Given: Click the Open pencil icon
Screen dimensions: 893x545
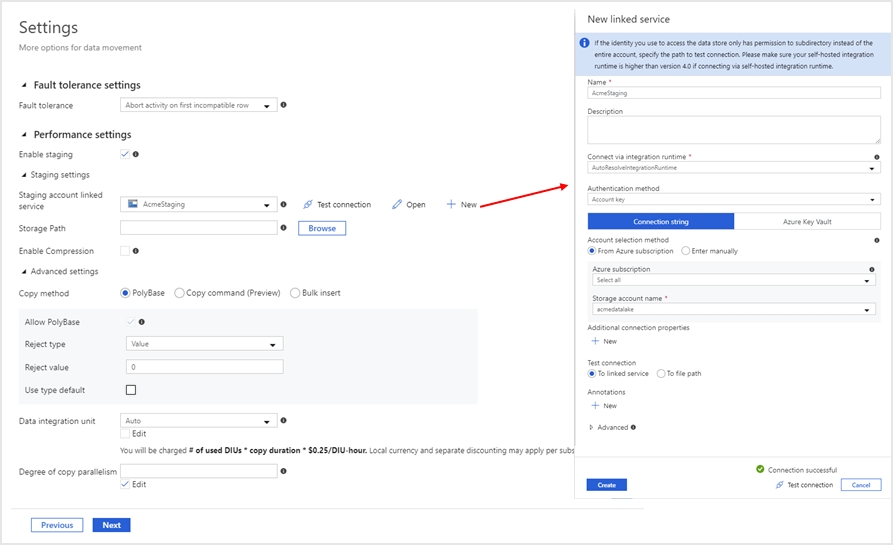Looking at the screenshot, I should tap(397, 204).
